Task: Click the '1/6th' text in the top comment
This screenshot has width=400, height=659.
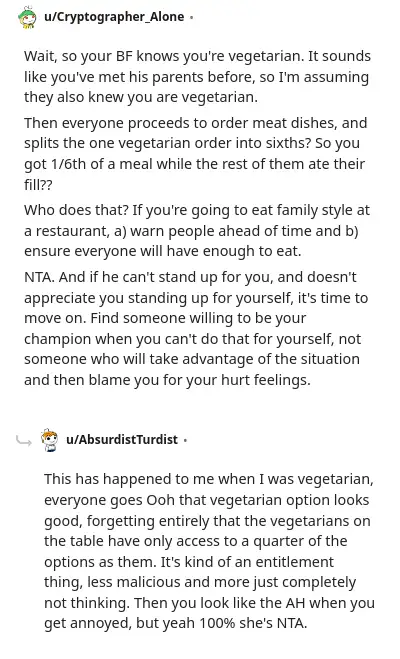Action: [68, 164]
